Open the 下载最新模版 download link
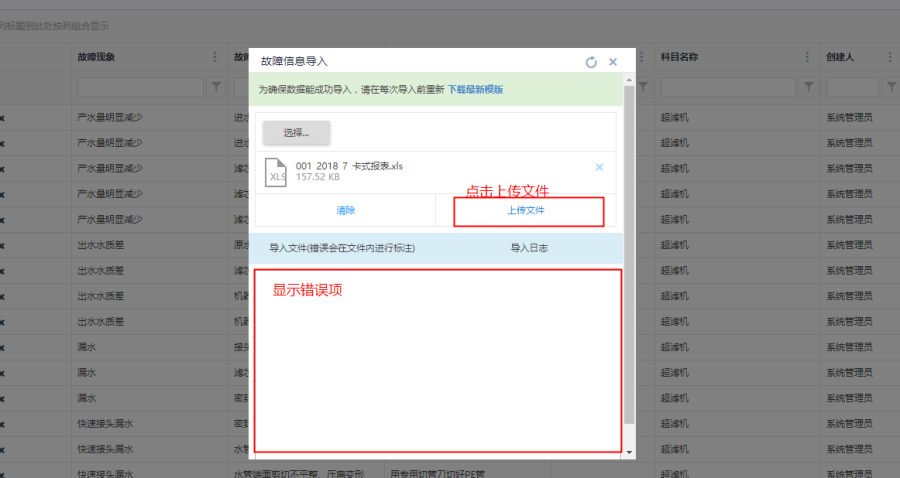 475,89
